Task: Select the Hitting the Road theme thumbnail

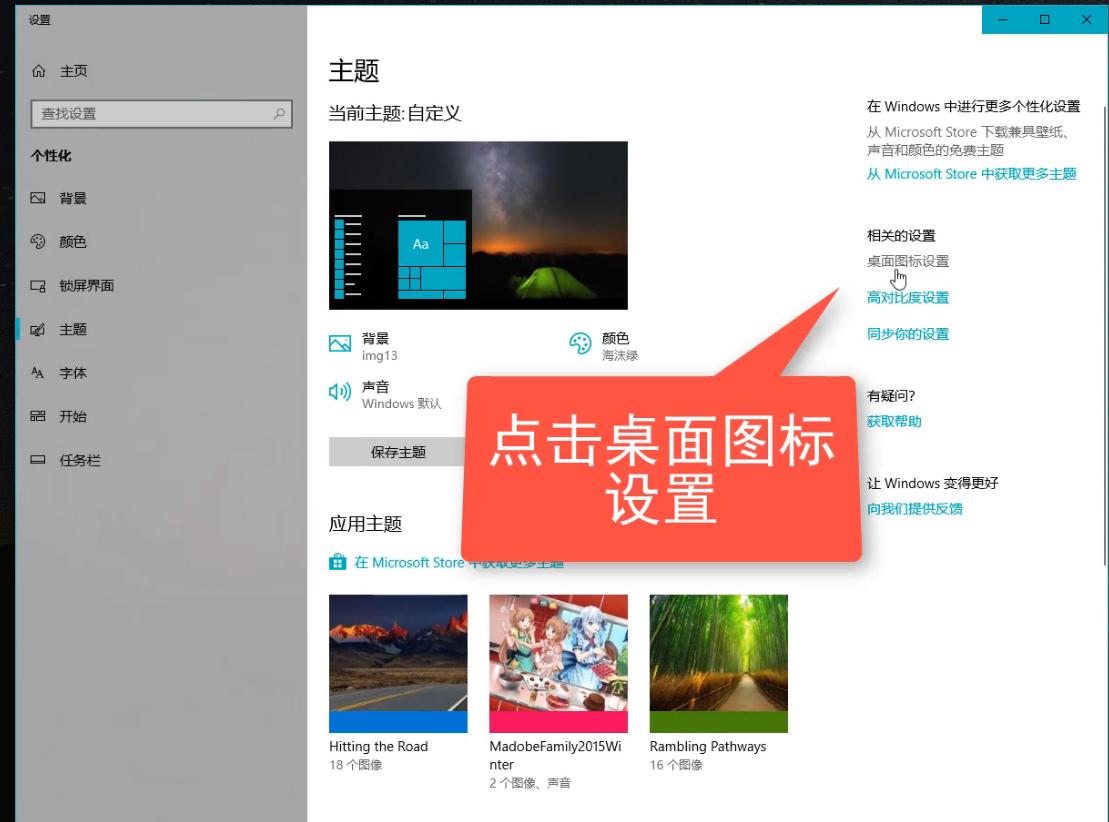Action: click(397, 663)
